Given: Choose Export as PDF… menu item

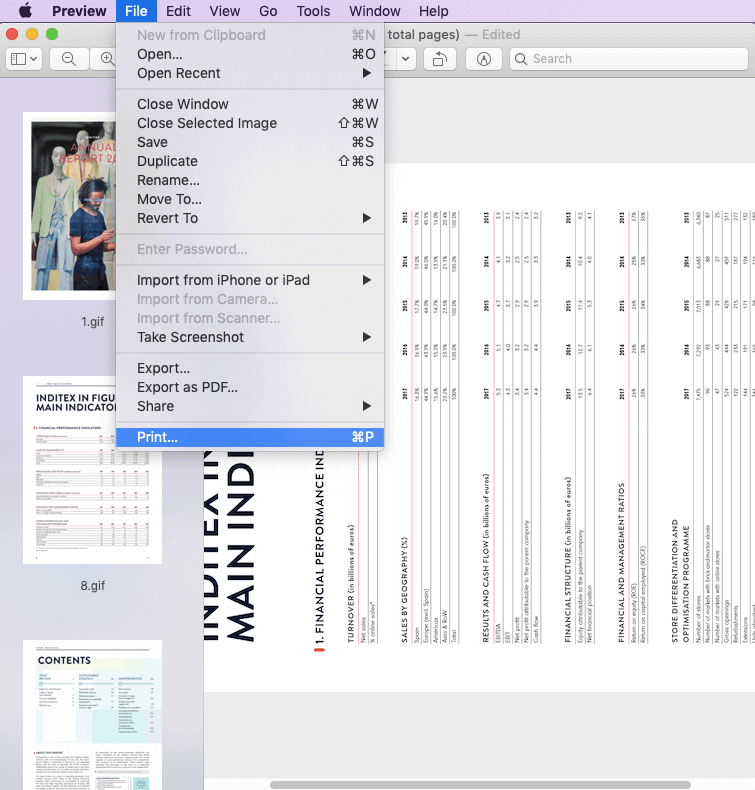Looking at the screenshot, I should click(187, 387).
